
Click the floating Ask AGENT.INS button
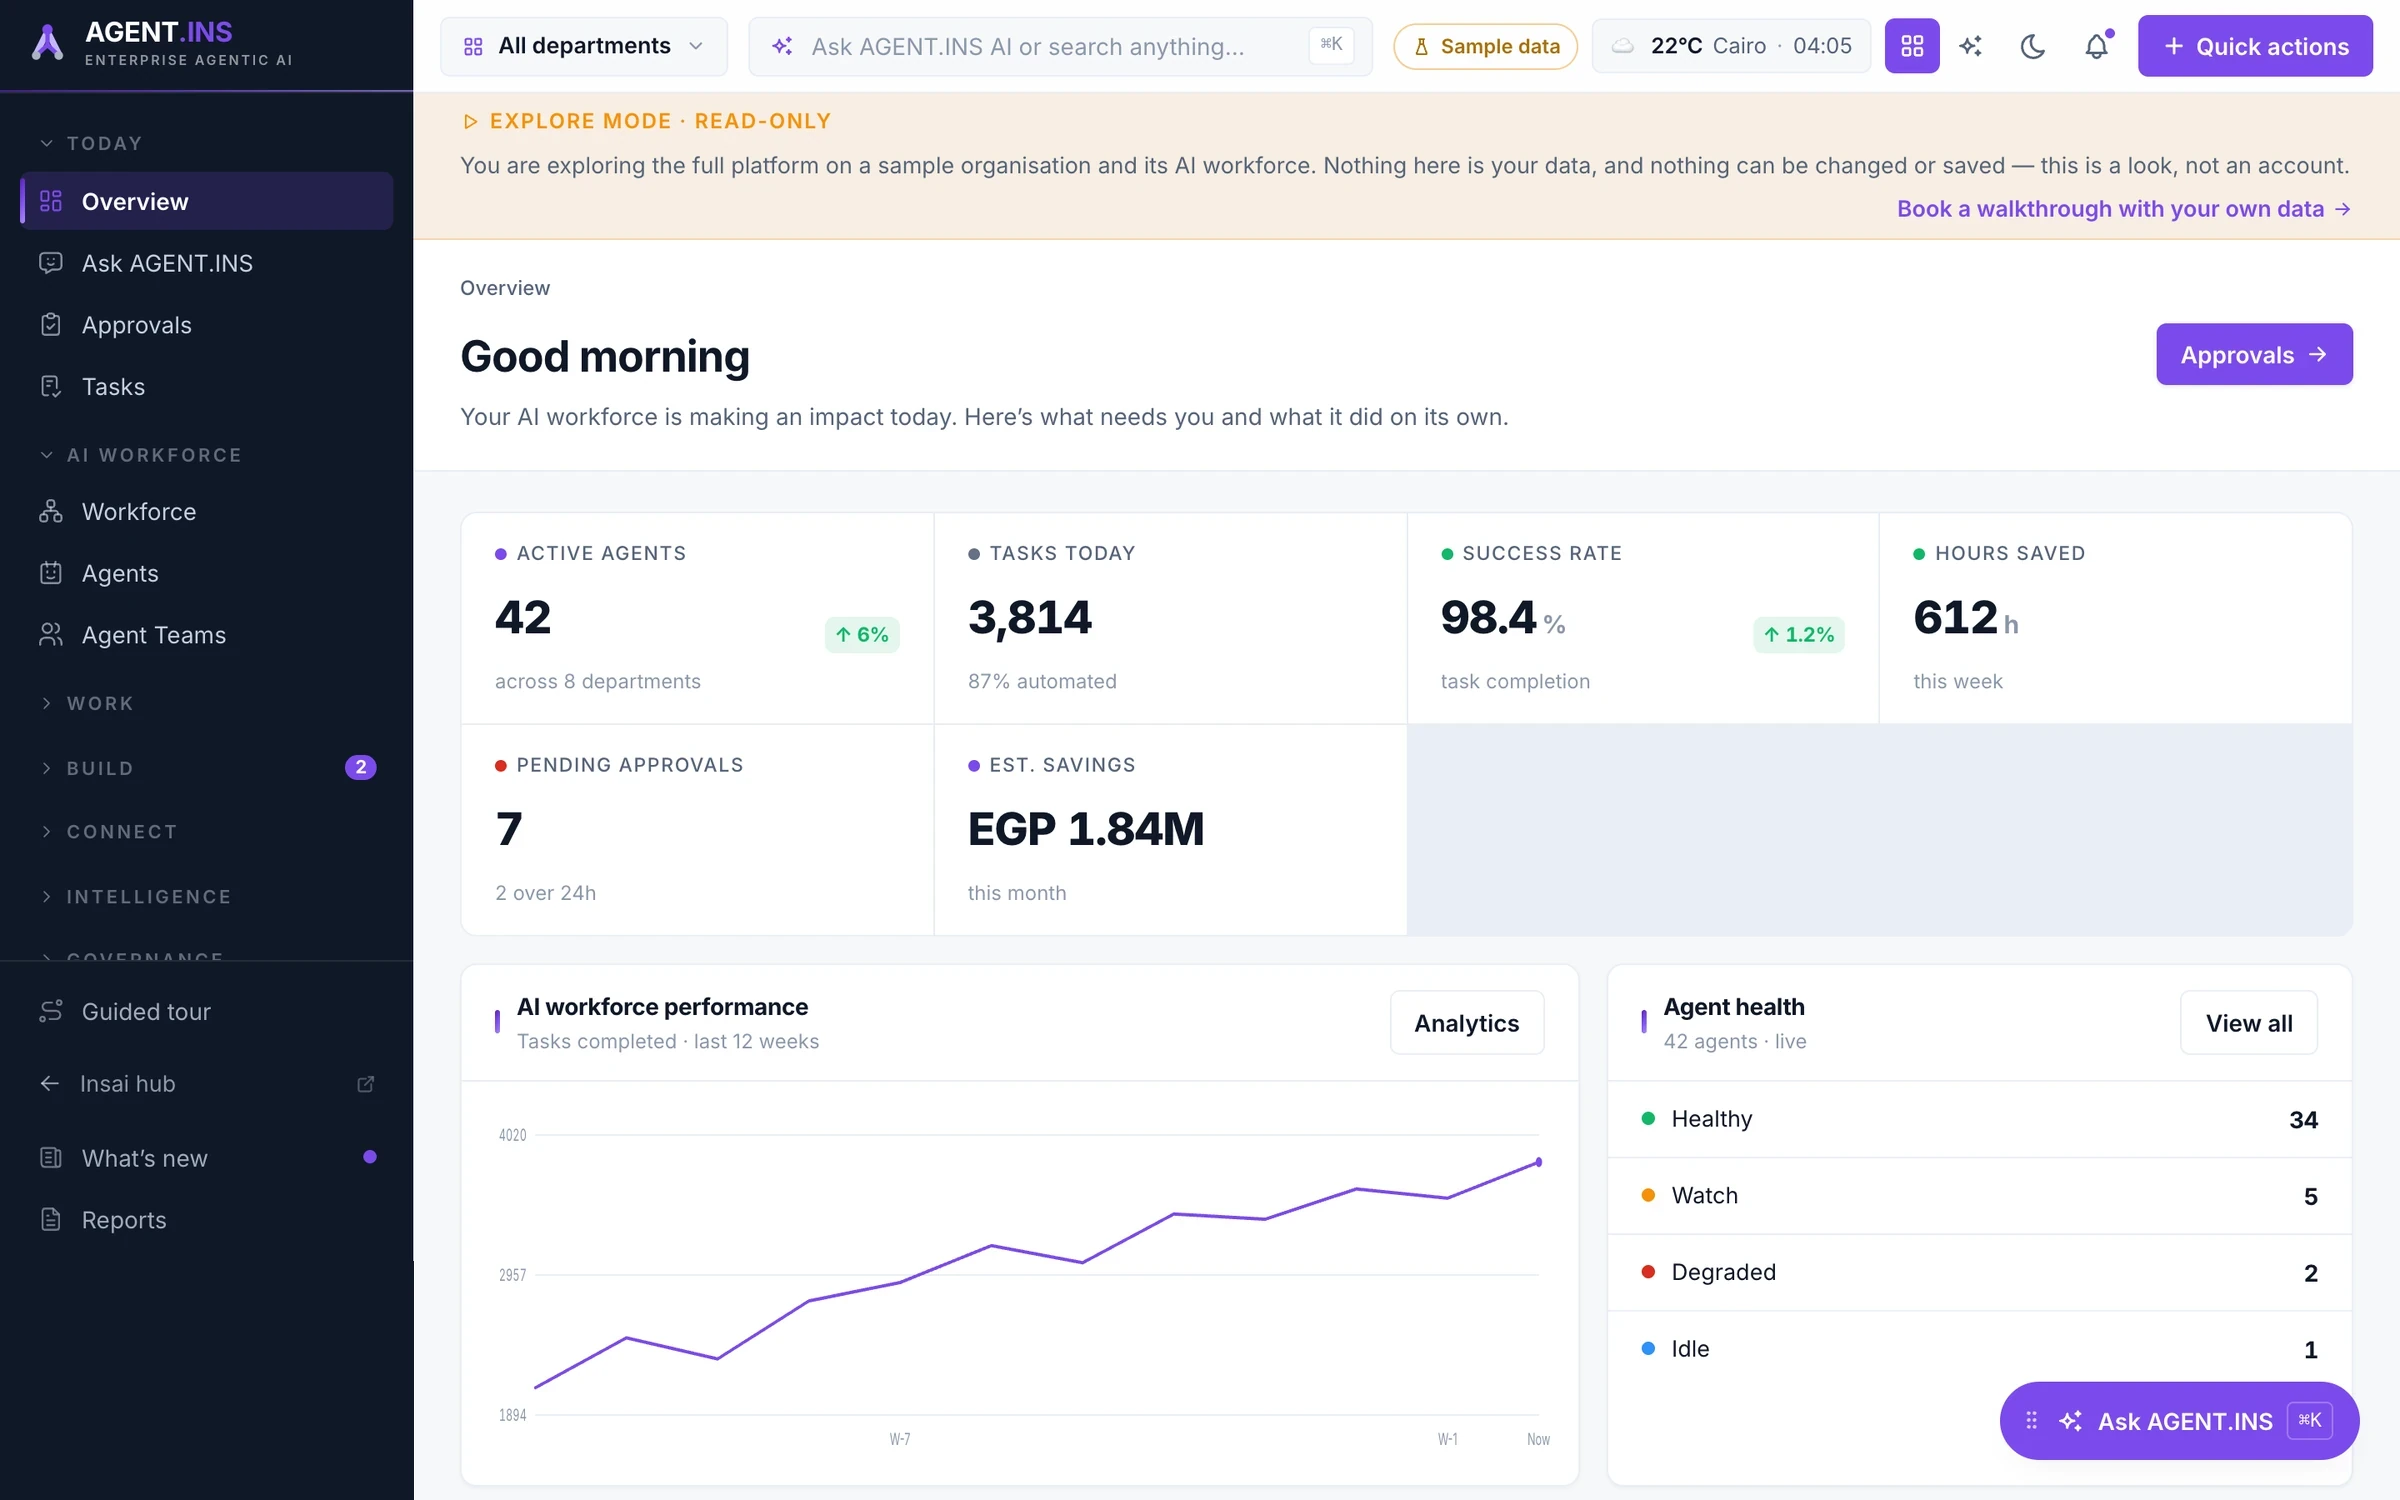(x=2179, y=1421)
